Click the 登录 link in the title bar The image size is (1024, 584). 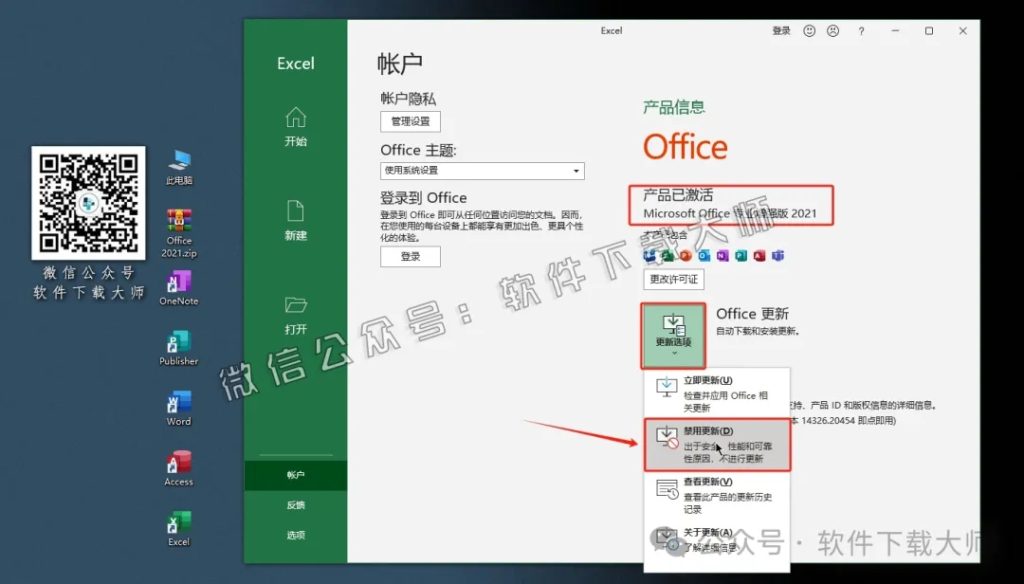pos(780,30)
